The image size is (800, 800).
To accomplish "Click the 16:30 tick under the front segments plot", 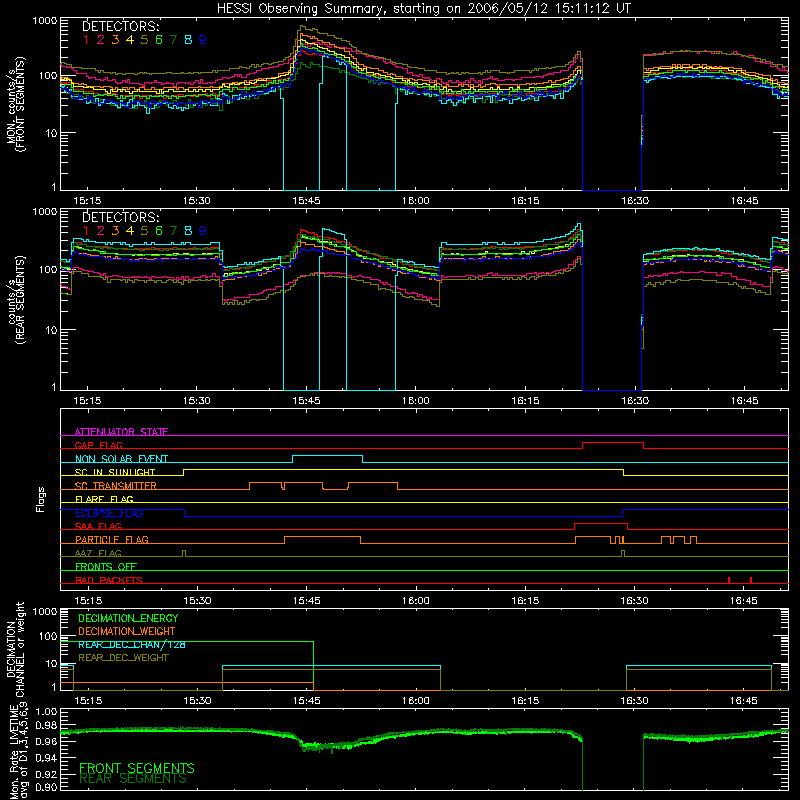I will tap(635, 201).
